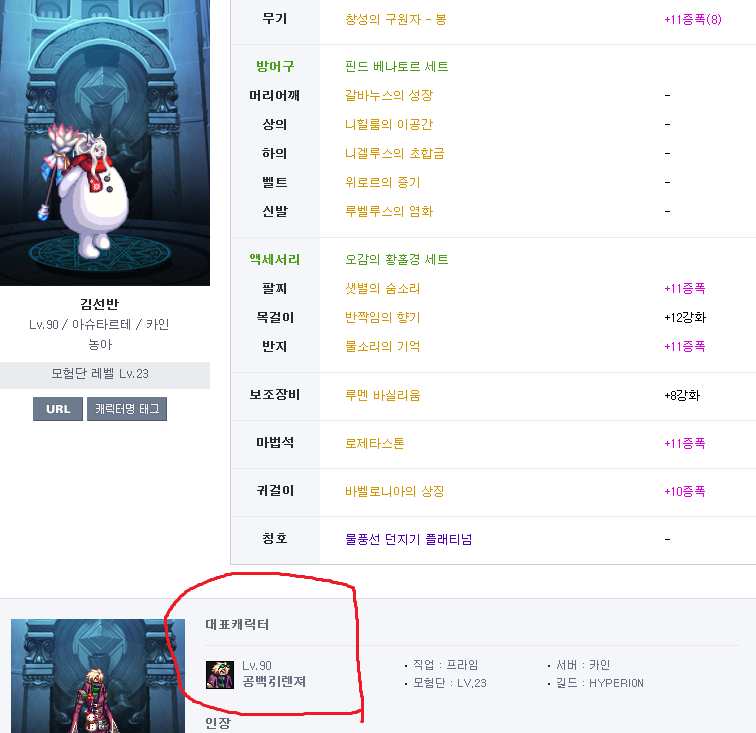
Task: Select the snowman character avatar image
Action: (105, 143)
